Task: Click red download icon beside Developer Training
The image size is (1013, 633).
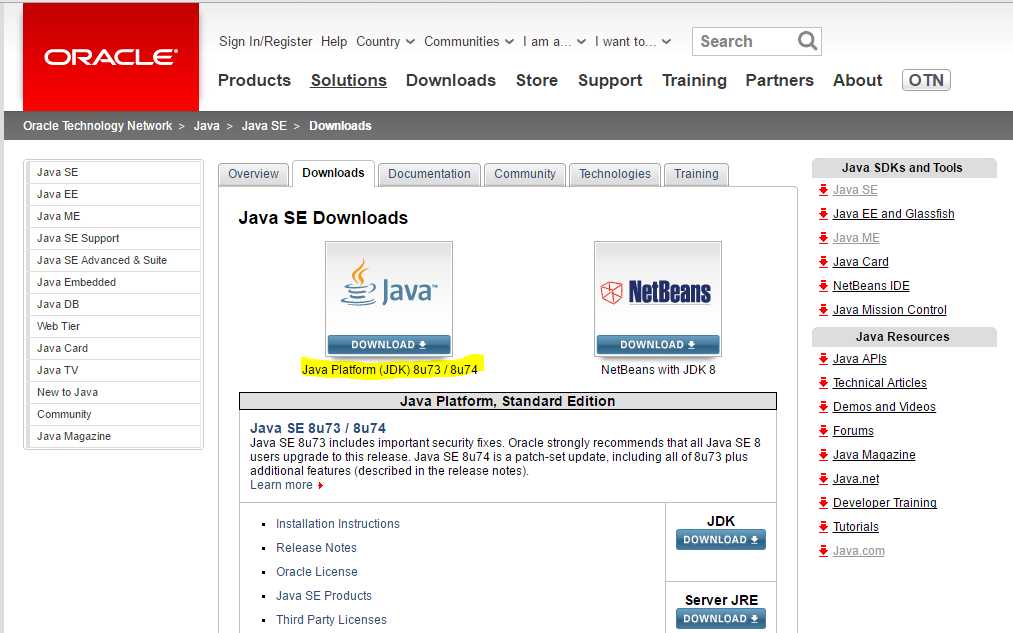Action: point(823,503)
